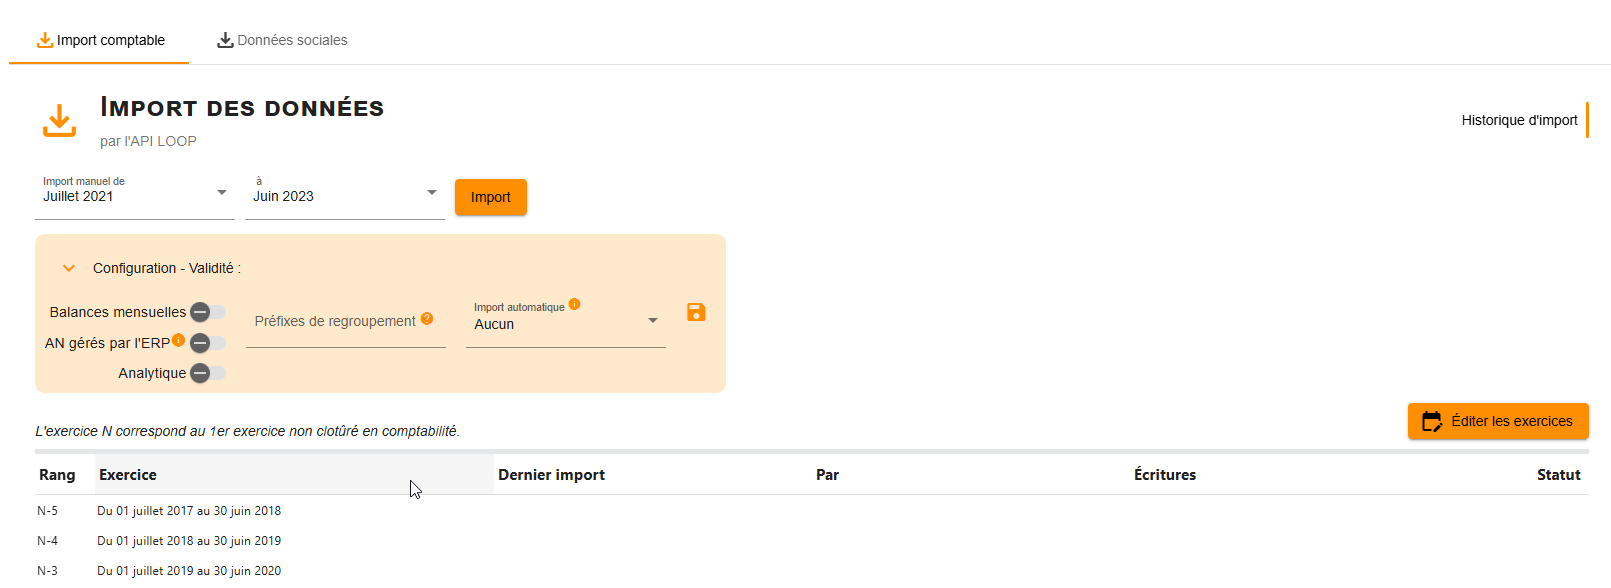Select the Import comptable tab
Image resolution: width=1611 pixels, height=588 pixels.
(x=100, y=40)
